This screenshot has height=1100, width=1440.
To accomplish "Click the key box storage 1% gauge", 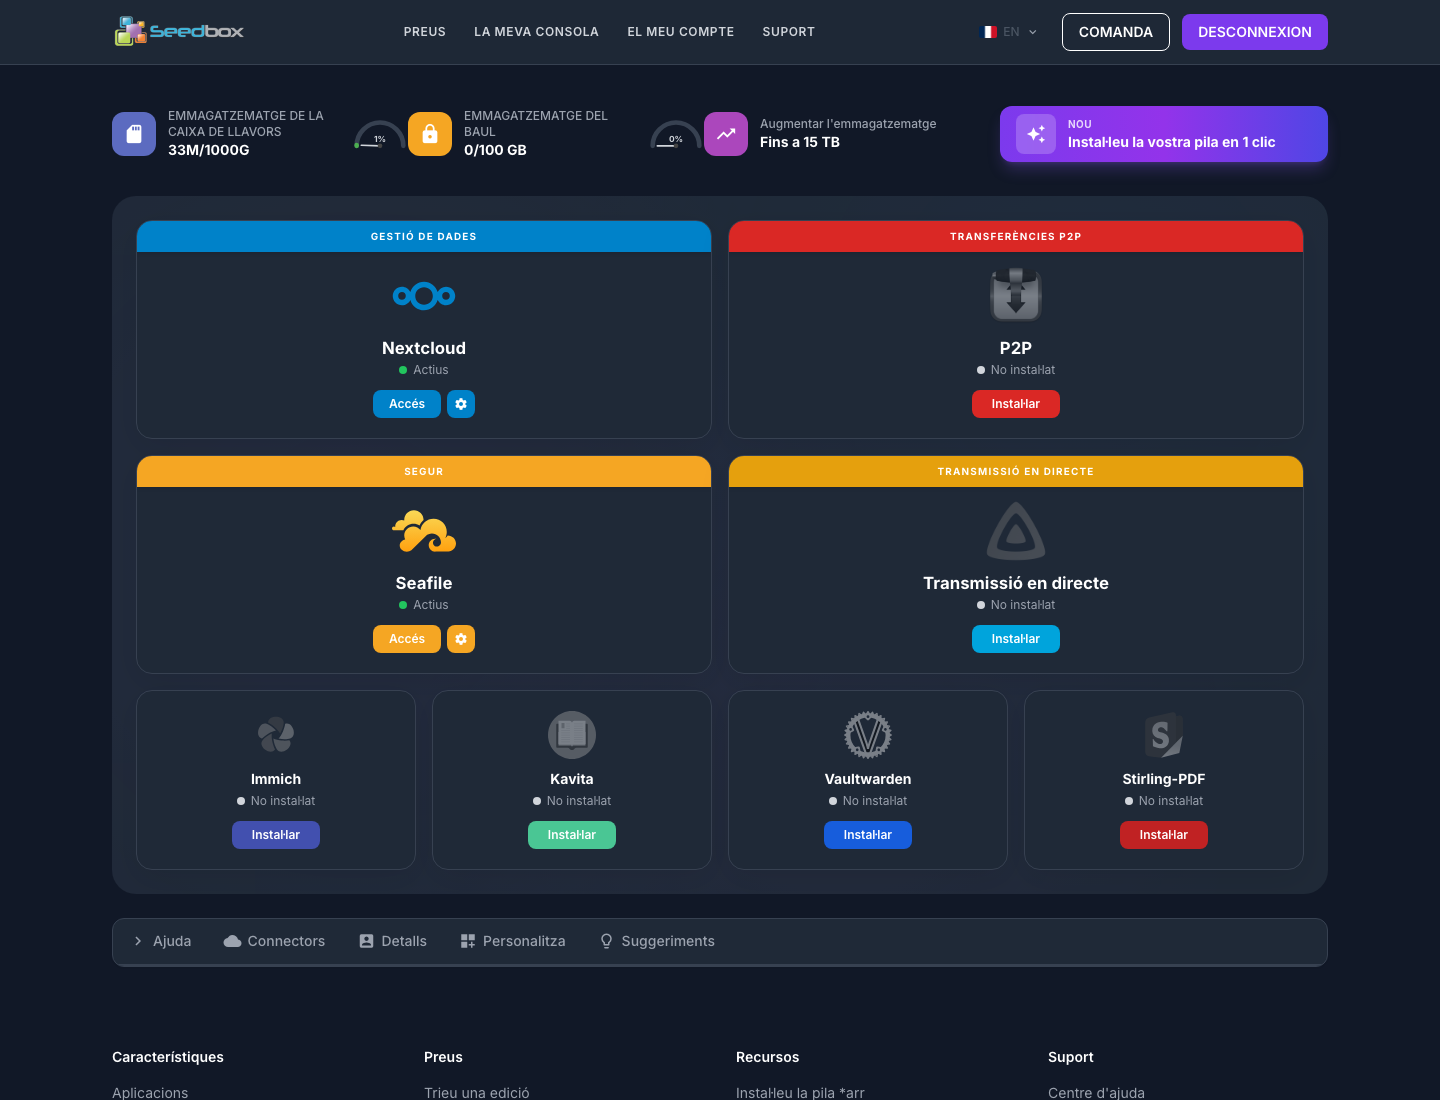I will pos(379,135).
